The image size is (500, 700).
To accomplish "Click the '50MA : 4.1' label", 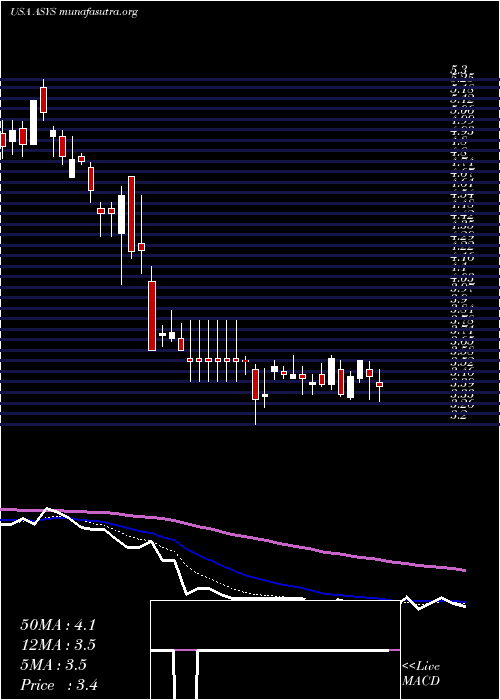I will coord(58,625).
